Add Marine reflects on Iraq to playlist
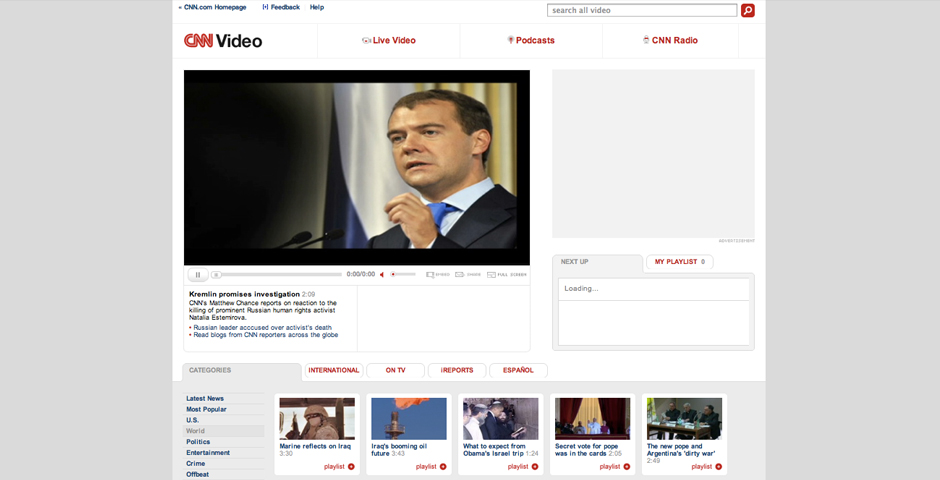 click(339, 467)
